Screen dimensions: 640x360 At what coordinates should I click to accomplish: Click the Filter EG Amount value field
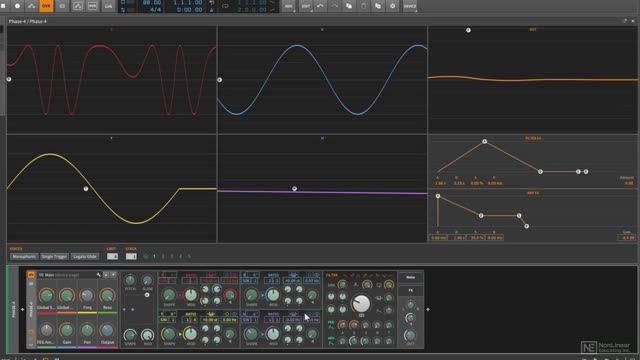coord(629,183)
